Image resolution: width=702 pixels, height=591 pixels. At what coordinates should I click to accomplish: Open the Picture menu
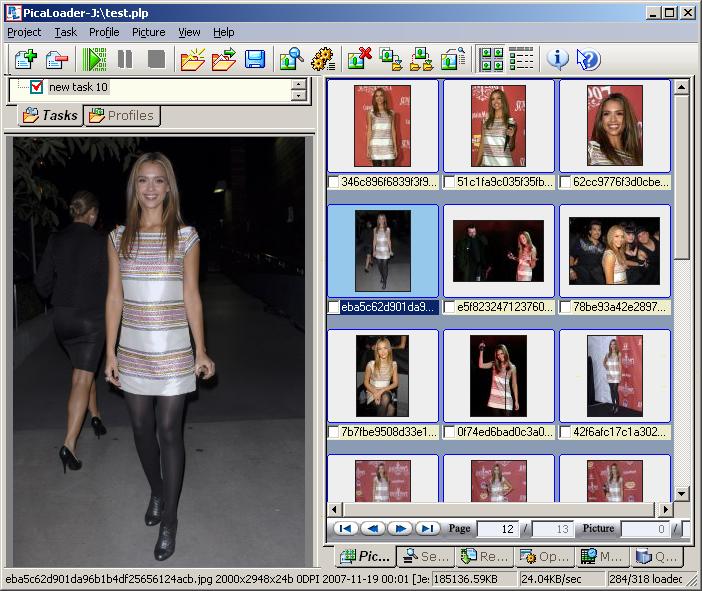coord(149,32)
